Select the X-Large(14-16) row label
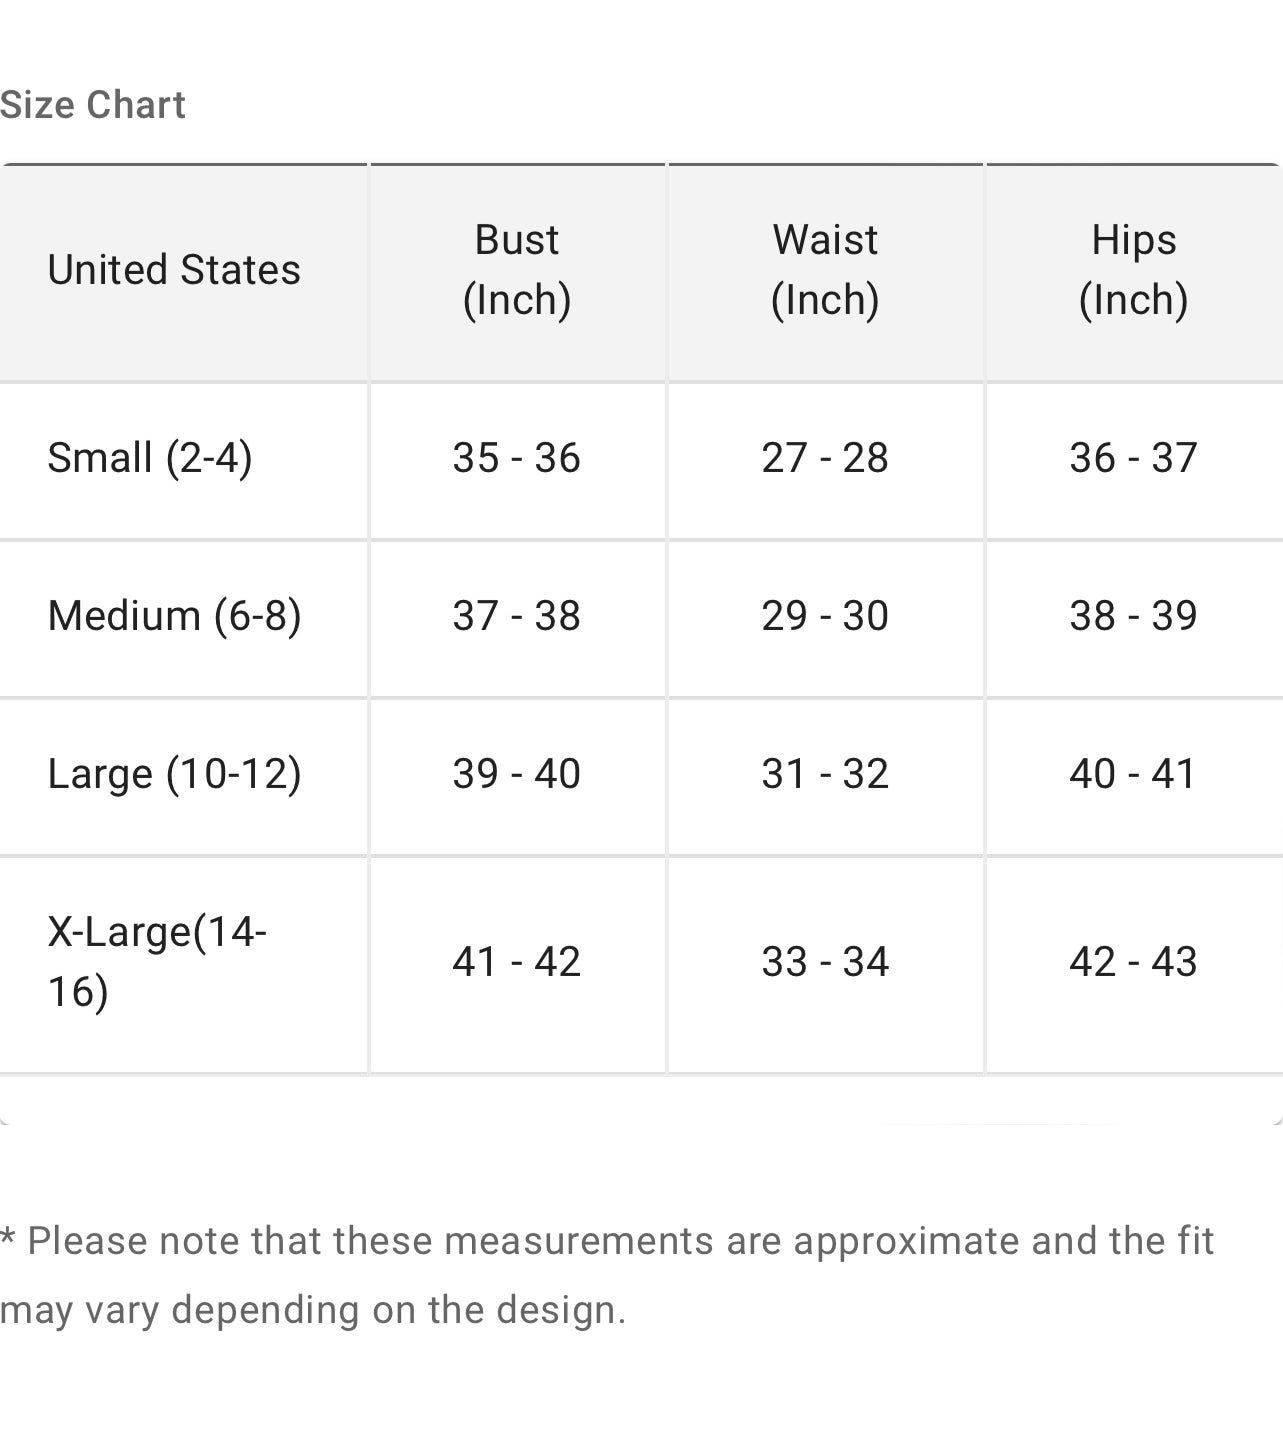 157,961
